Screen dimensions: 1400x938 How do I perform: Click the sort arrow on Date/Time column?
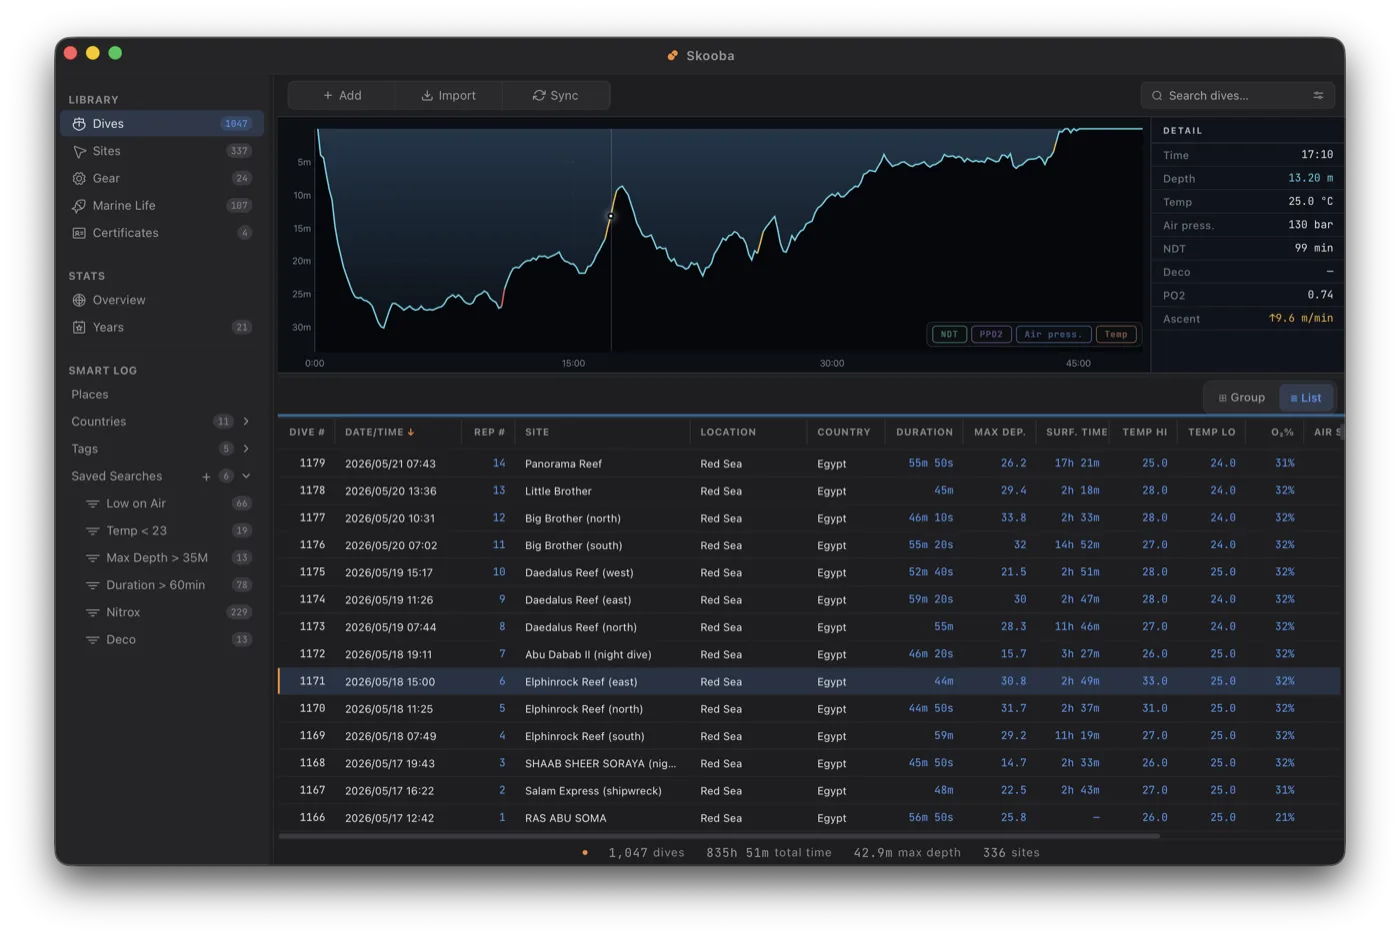tap(411, 432)
